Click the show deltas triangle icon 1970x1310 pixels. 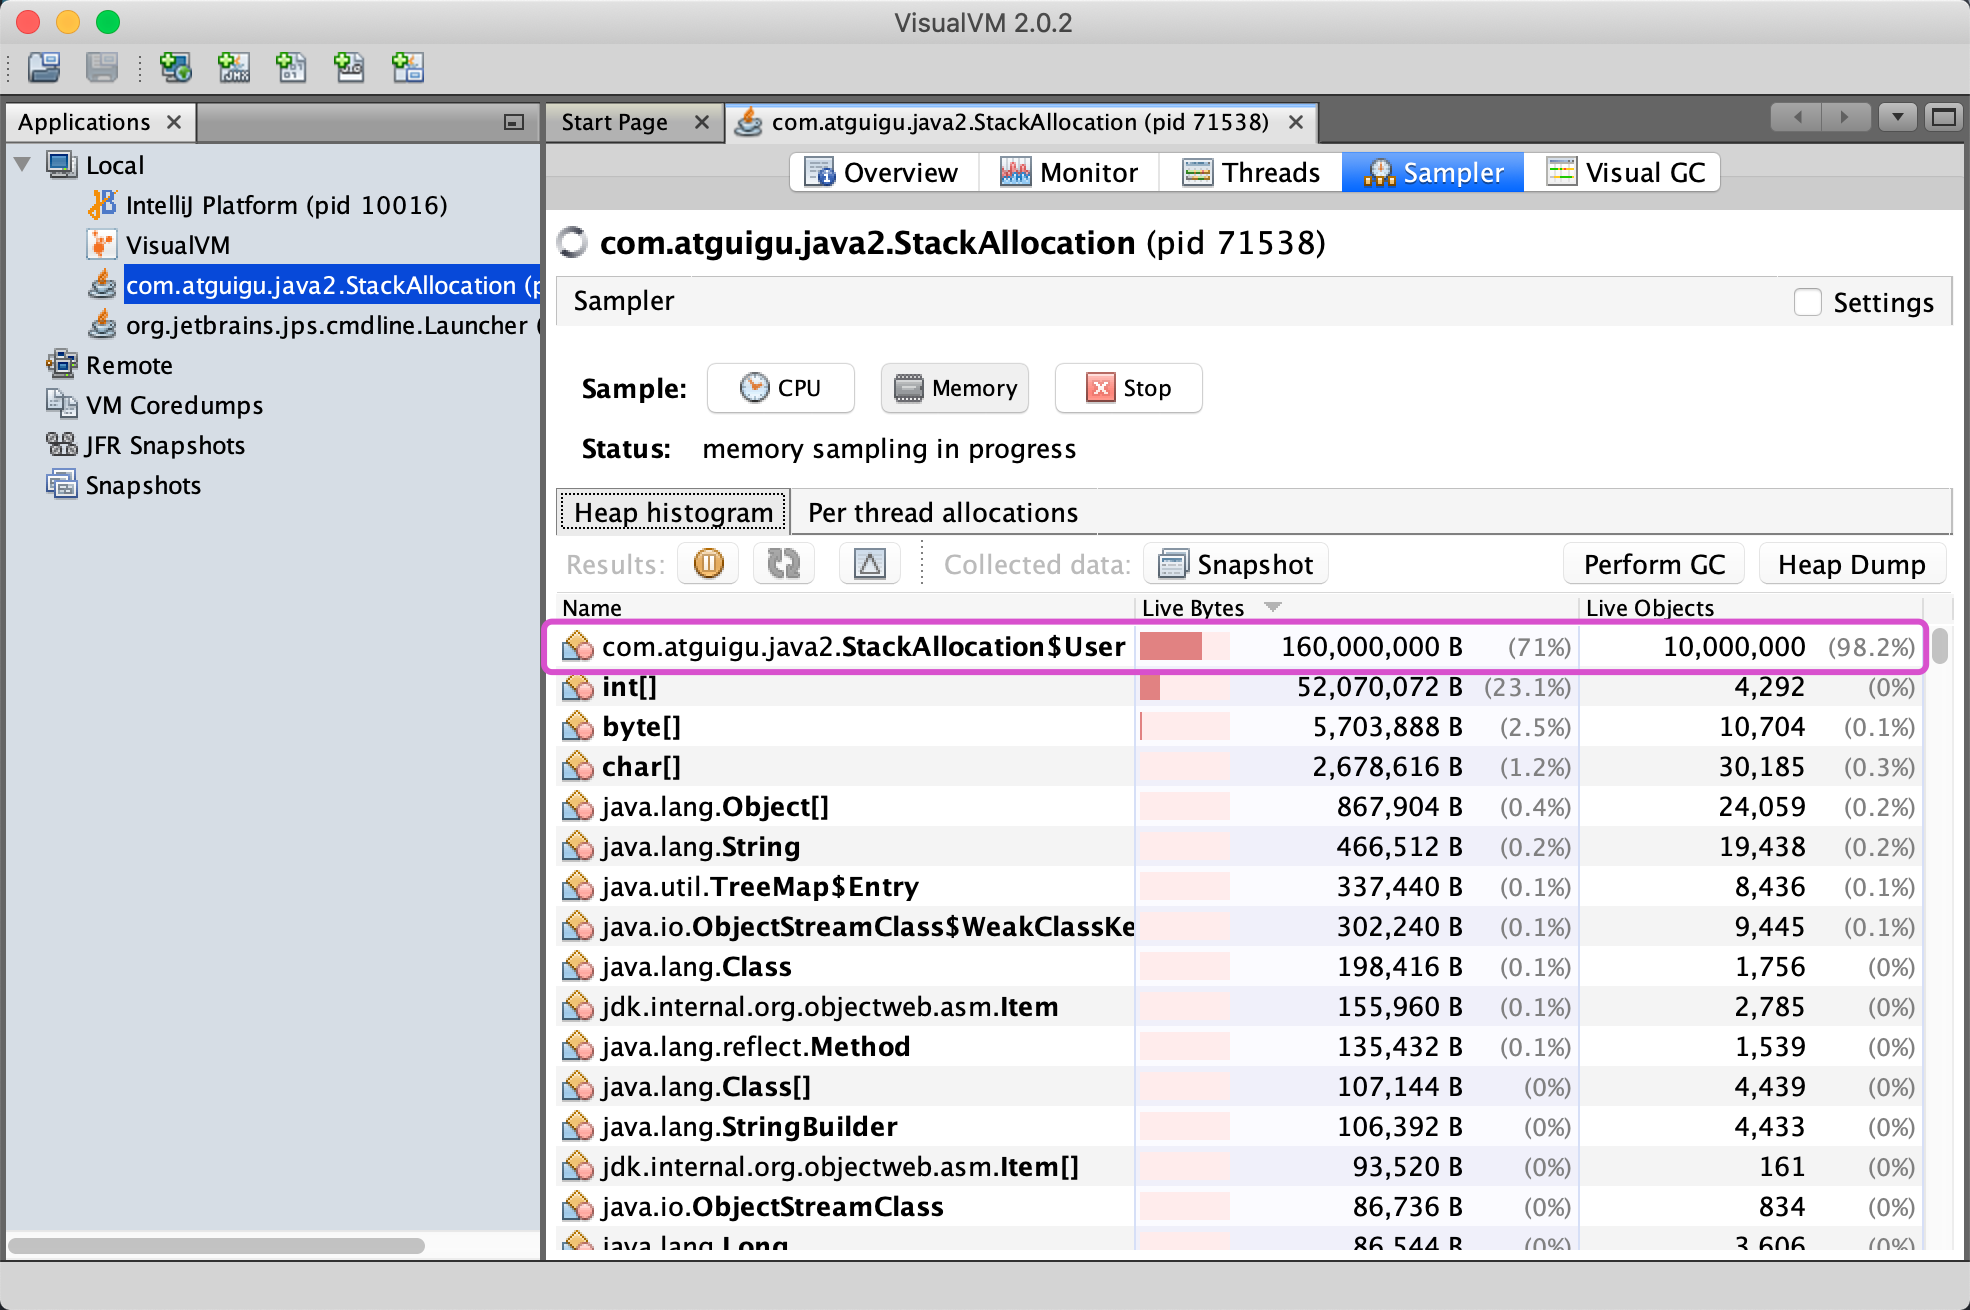(x=869, y=564)
